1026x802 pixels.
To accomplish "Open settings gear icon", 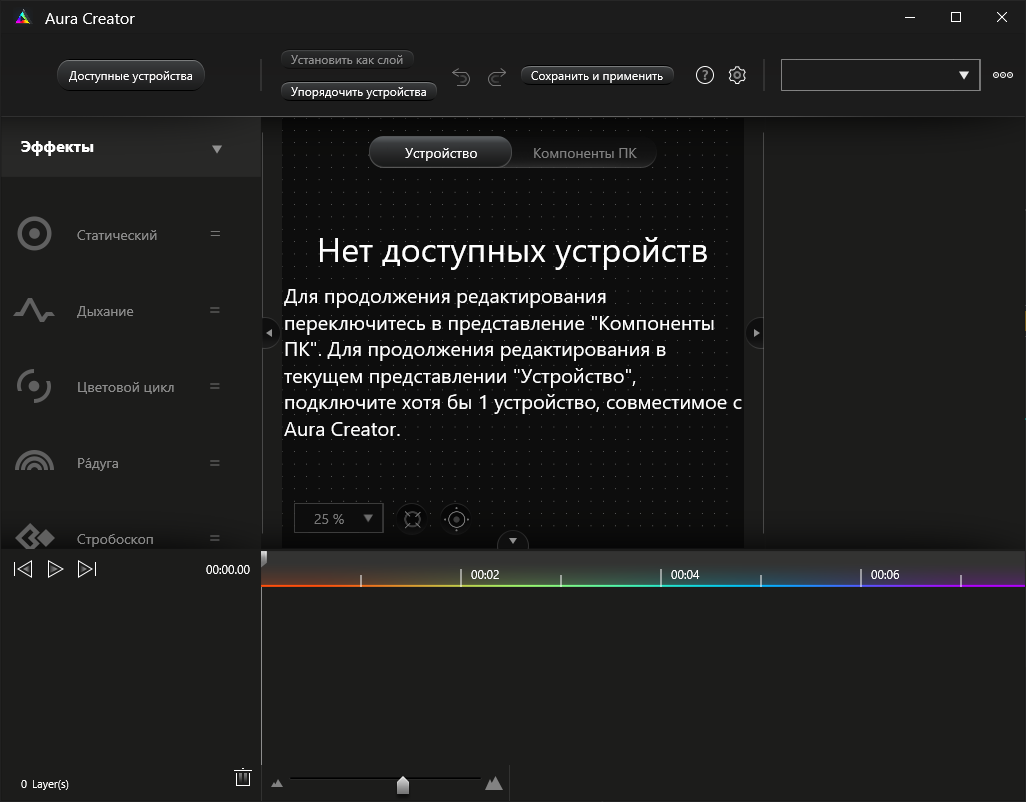I will pos(737,75).
